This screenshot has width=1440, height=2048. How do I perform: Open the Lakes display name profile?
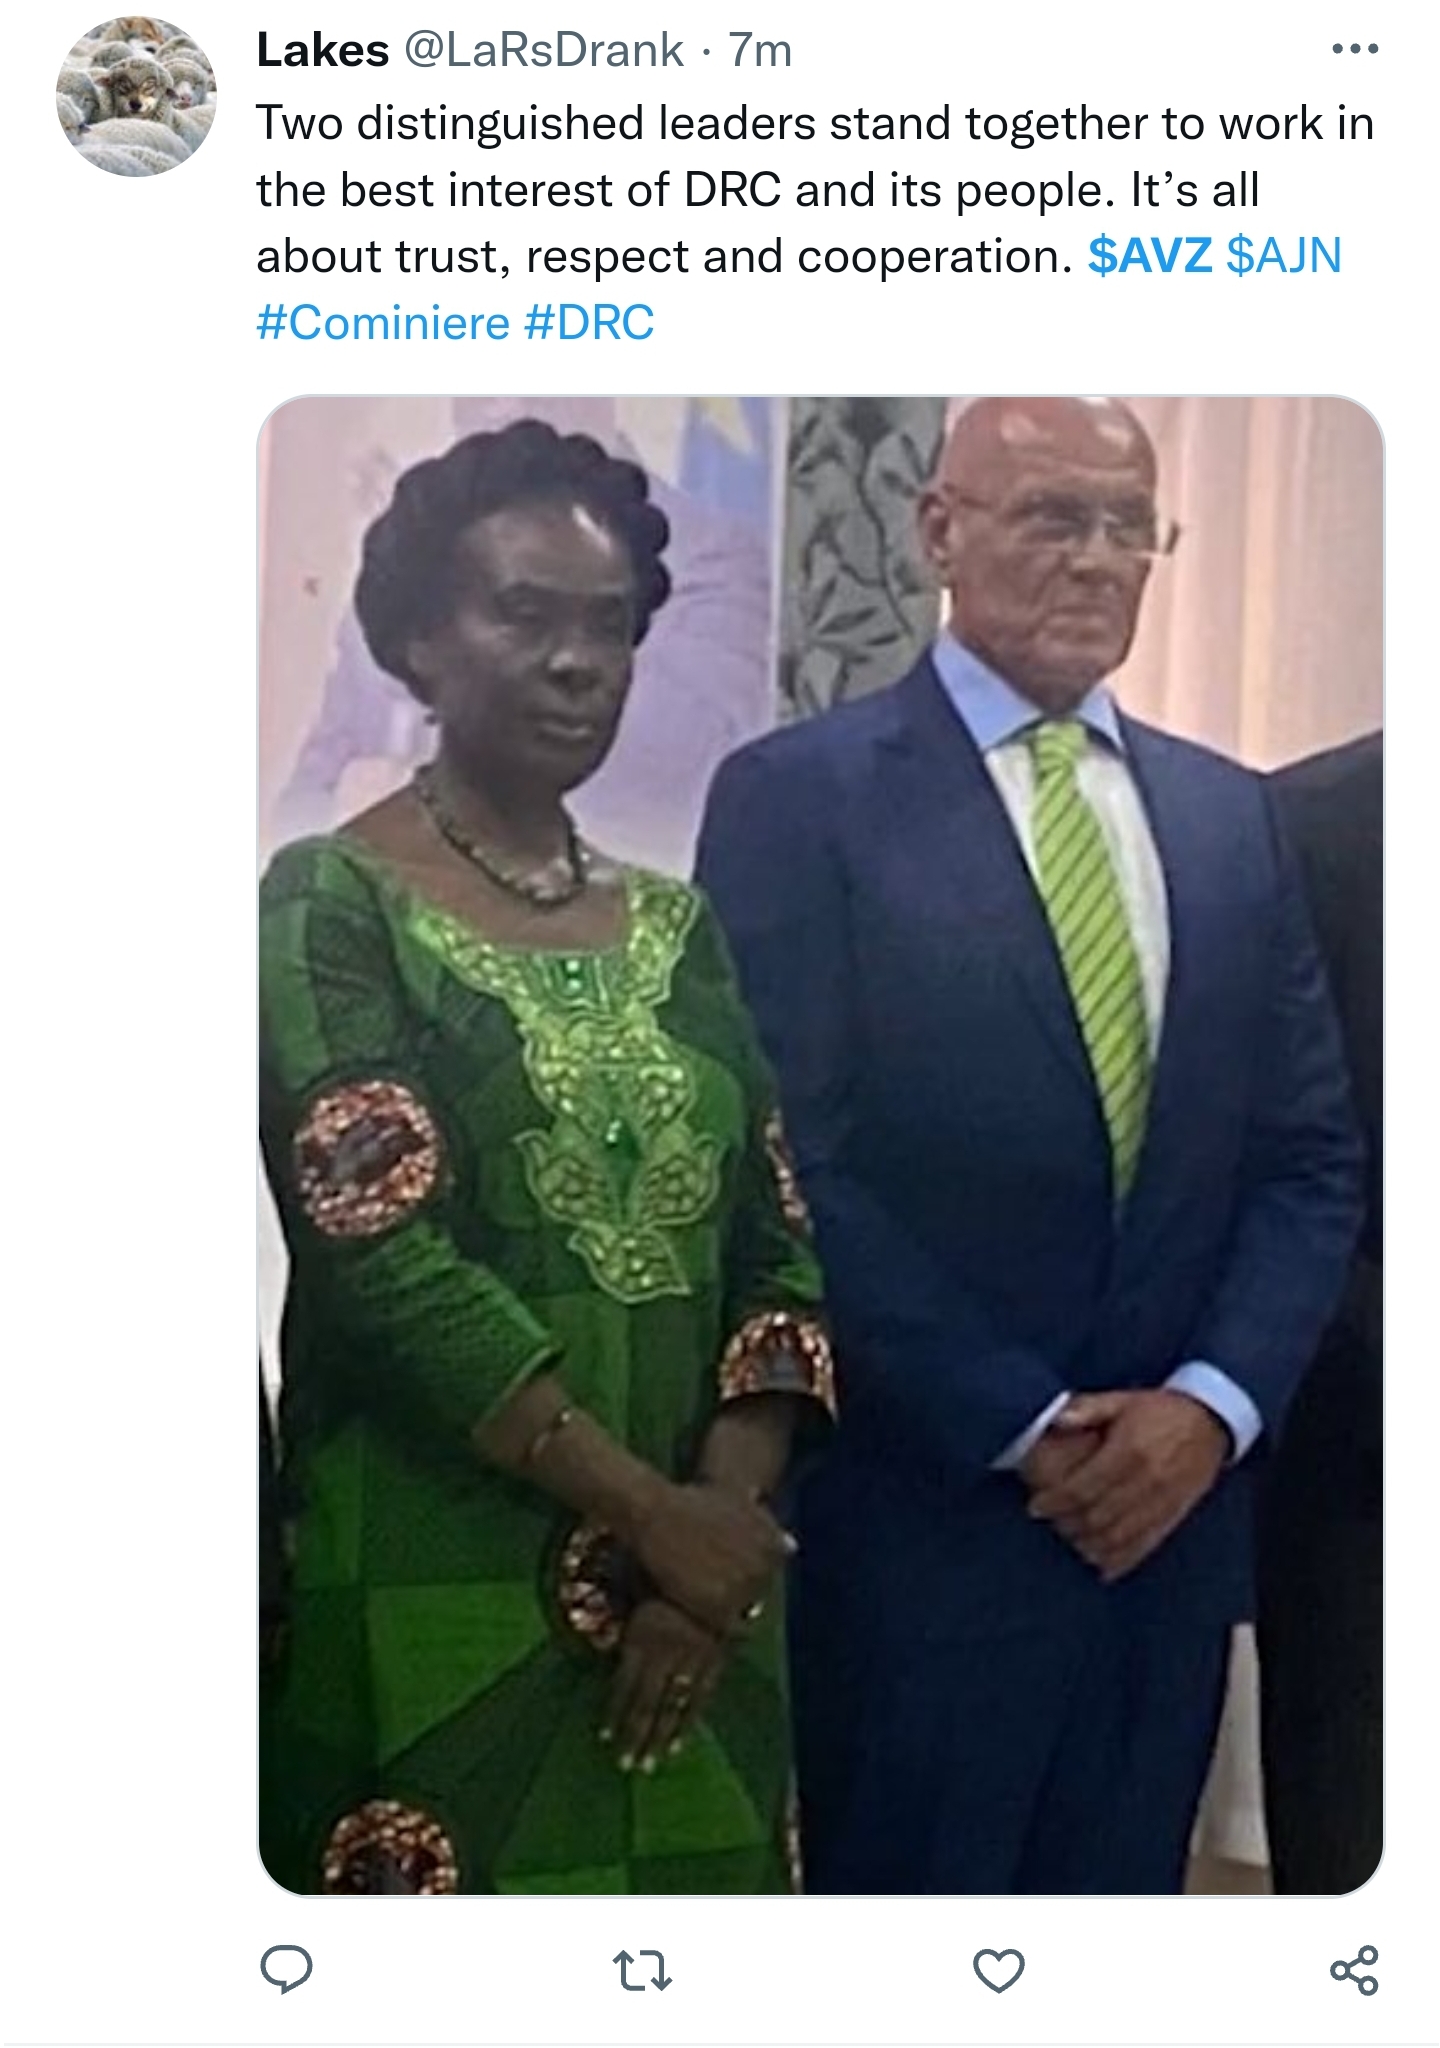(x=322, y=51)
